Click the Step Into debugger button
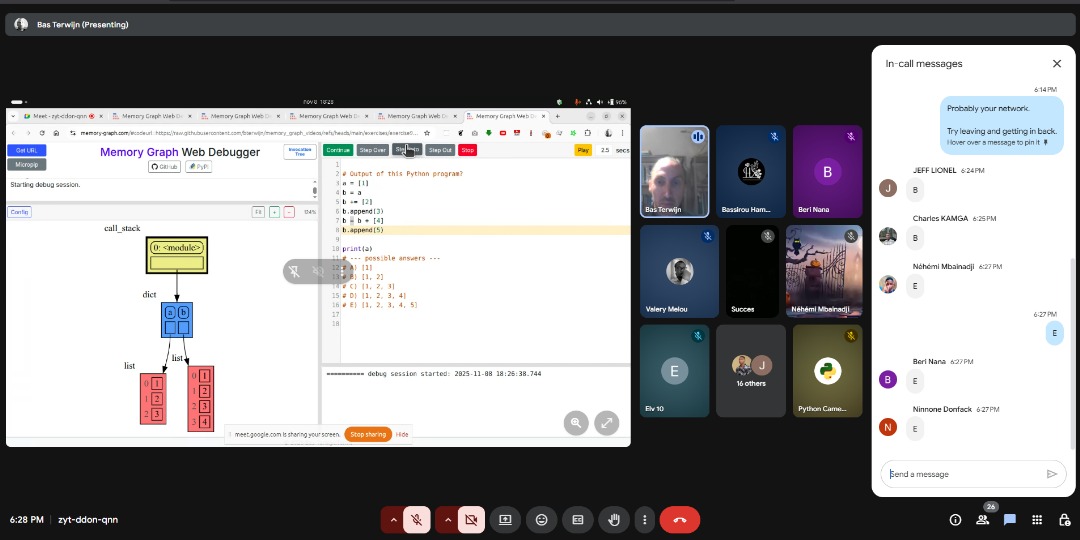Image resolution: width=1080 pixels, height=540 pixels. coord(407,149)
